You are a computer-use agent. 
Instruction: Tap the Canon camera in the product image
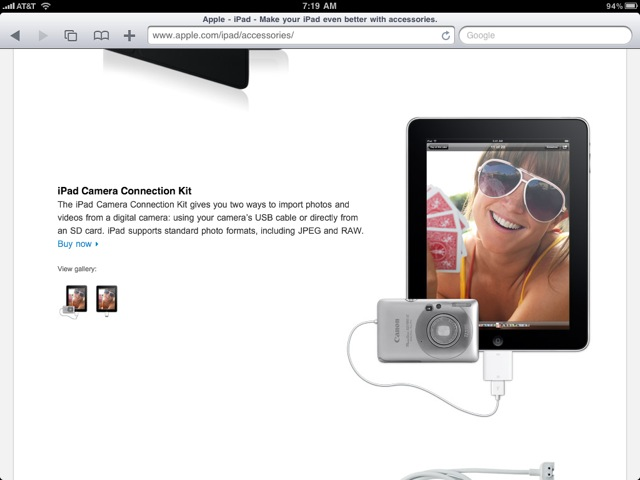[427, 331]
